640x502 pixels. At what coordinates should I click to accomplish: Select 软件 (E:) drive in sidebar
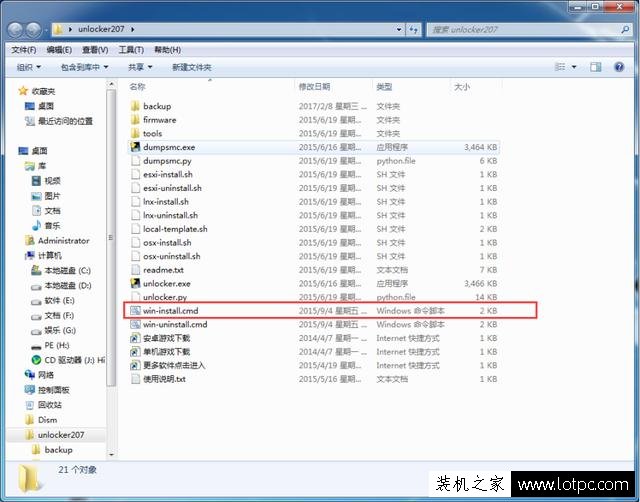[x=53, y=300]
